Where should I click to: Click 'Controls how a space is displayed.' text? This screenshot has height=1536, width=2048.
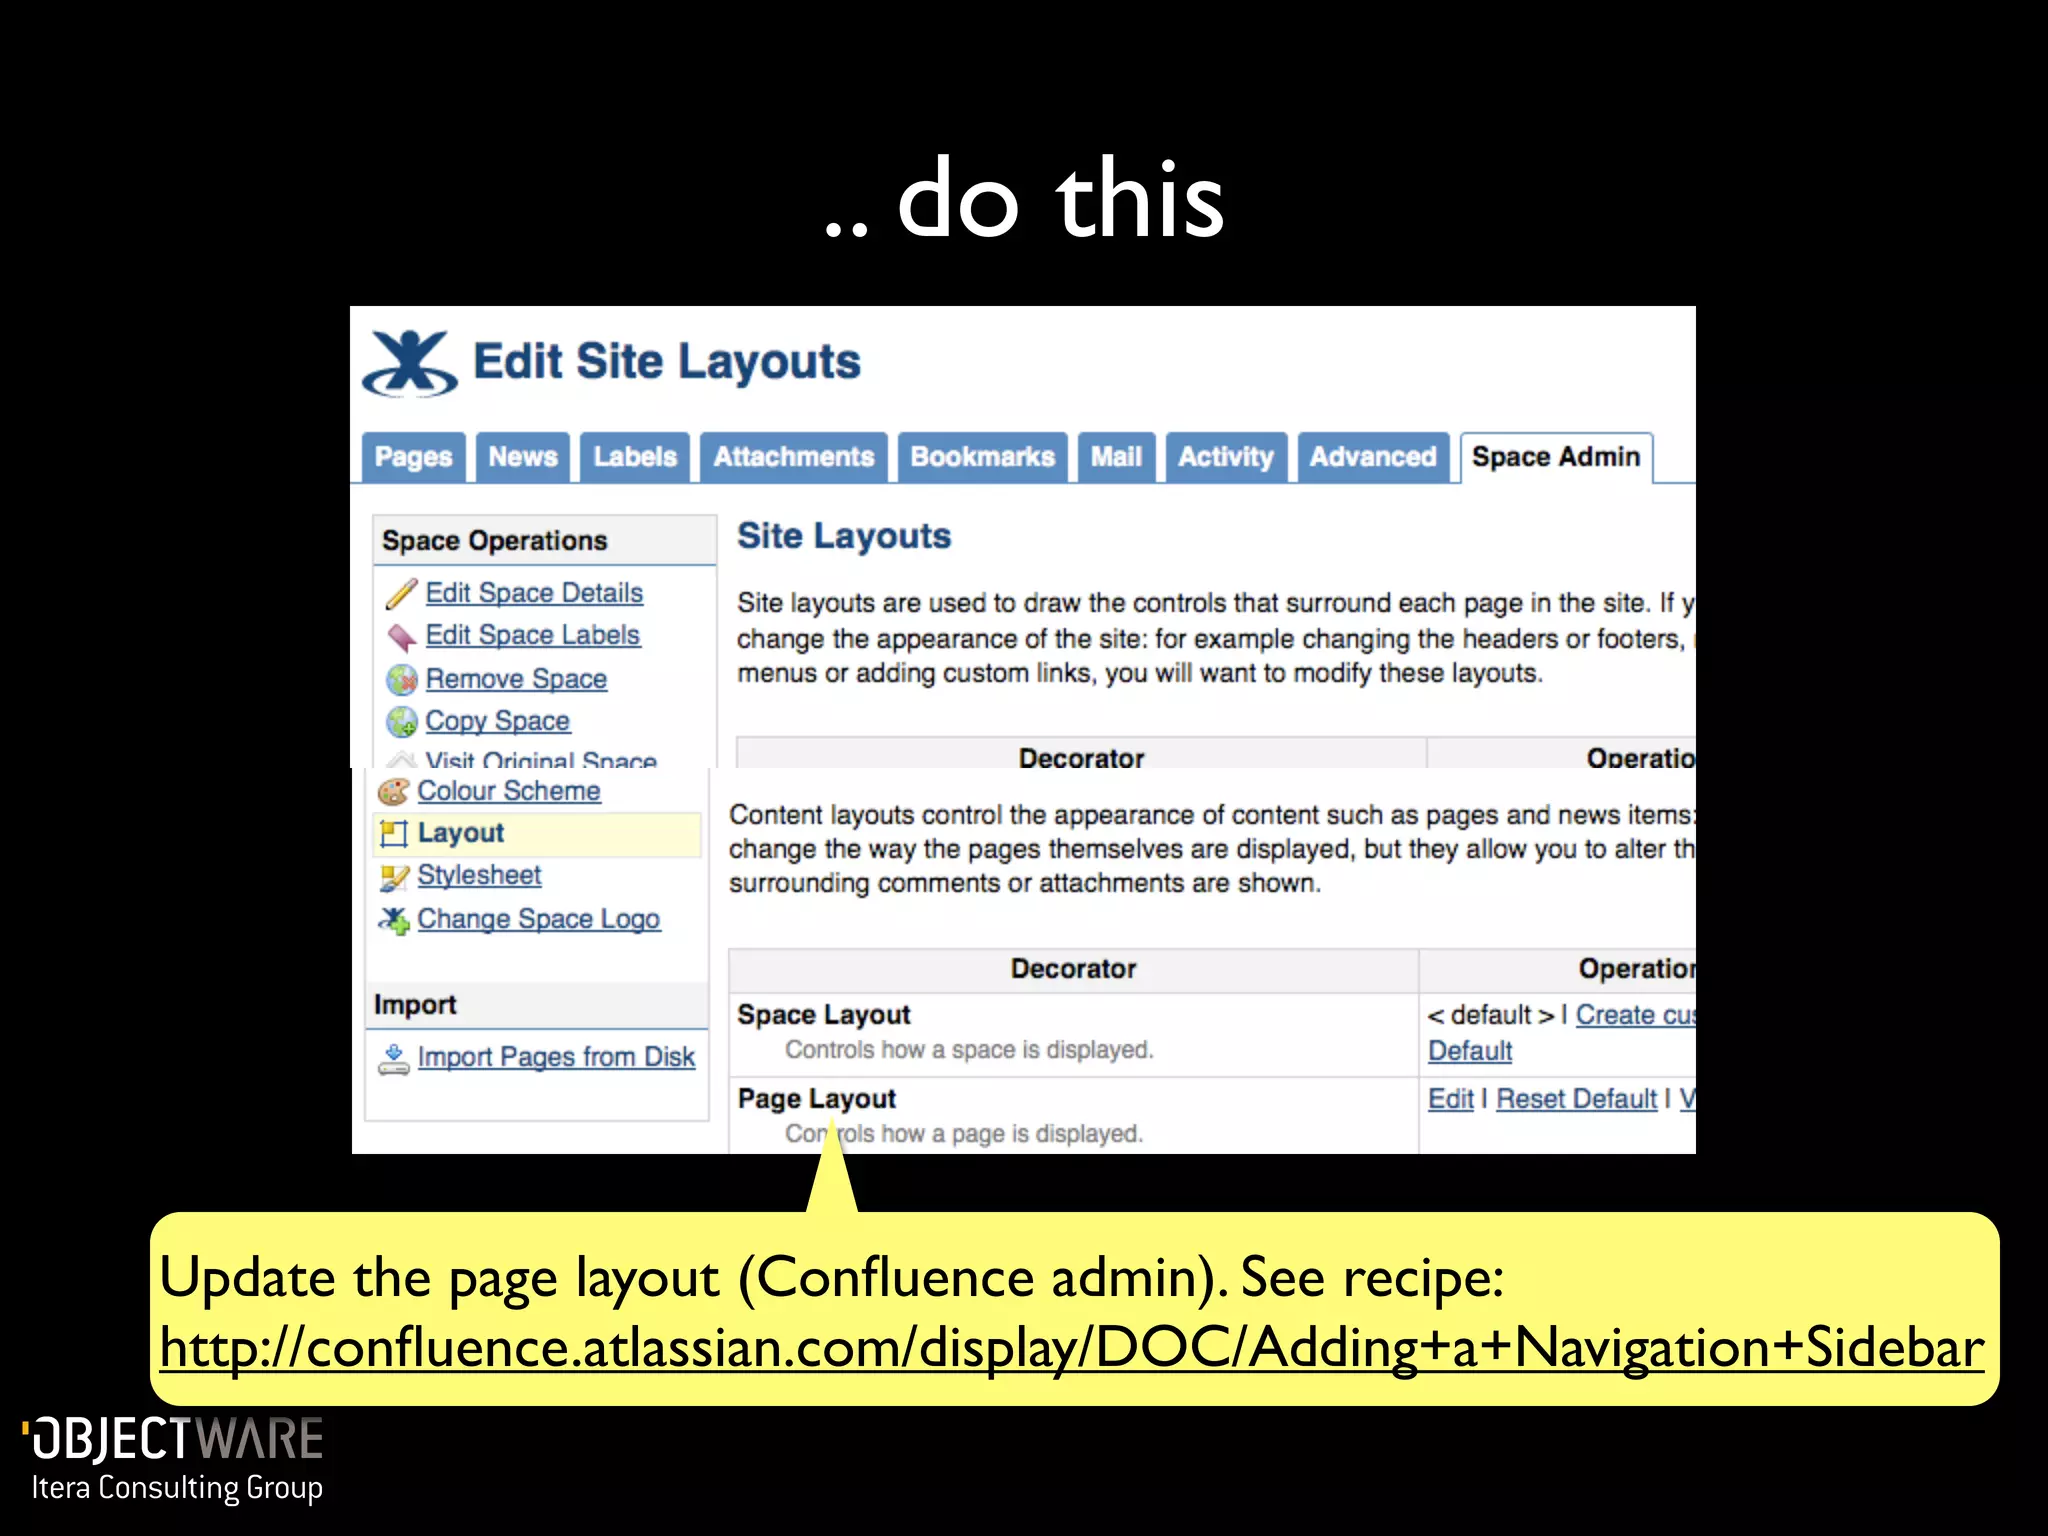969,1050
